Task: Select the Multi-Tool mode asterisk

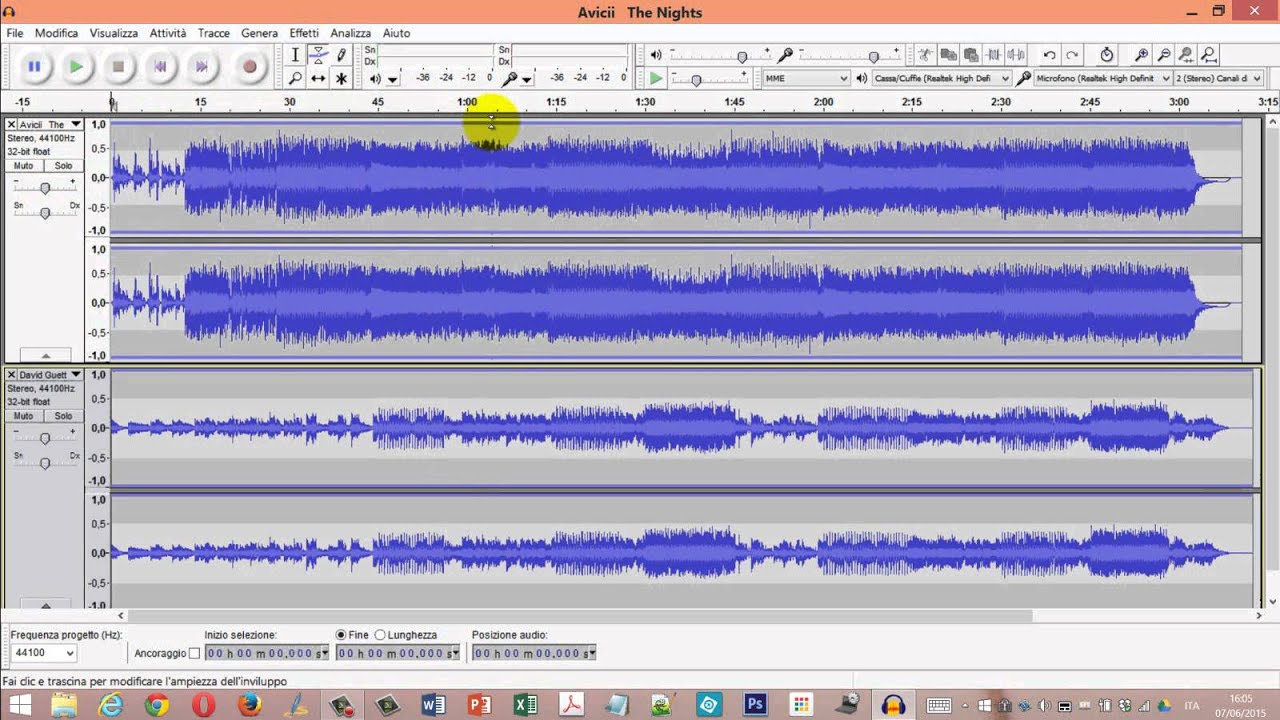Action: (341, 78)
